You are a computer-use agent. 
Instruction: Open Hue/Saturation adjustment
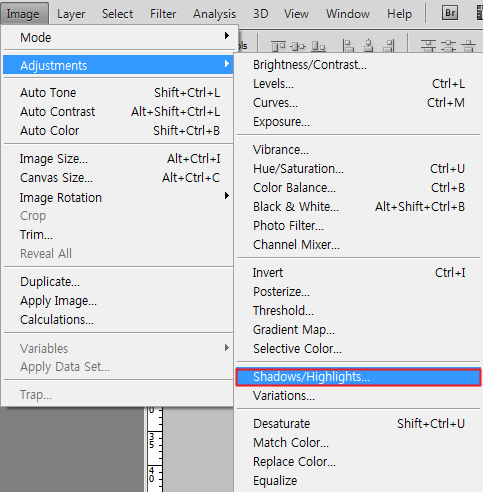[x=358, y=169]
